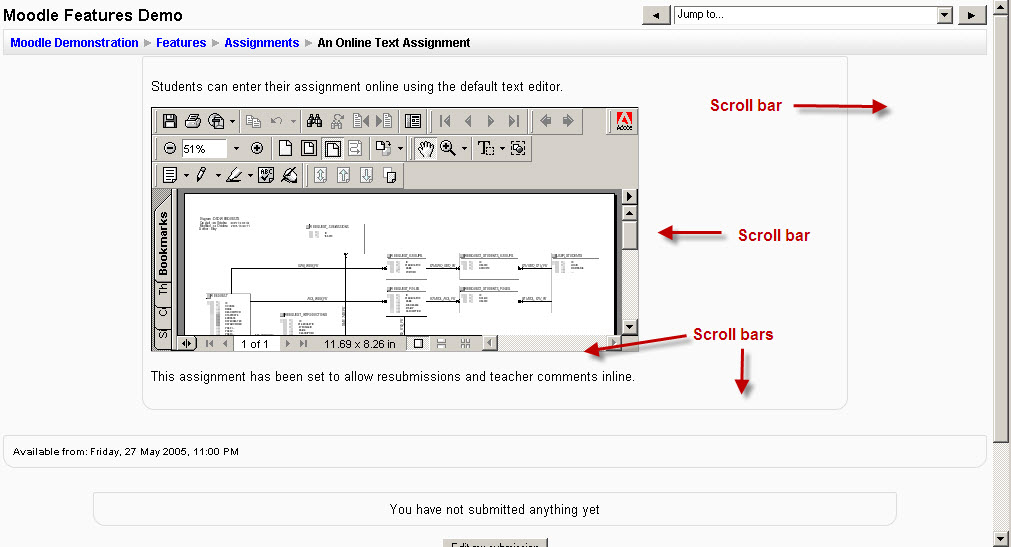Select the Text Select tool
The image size is (1011, 547).
pos(486,148)
